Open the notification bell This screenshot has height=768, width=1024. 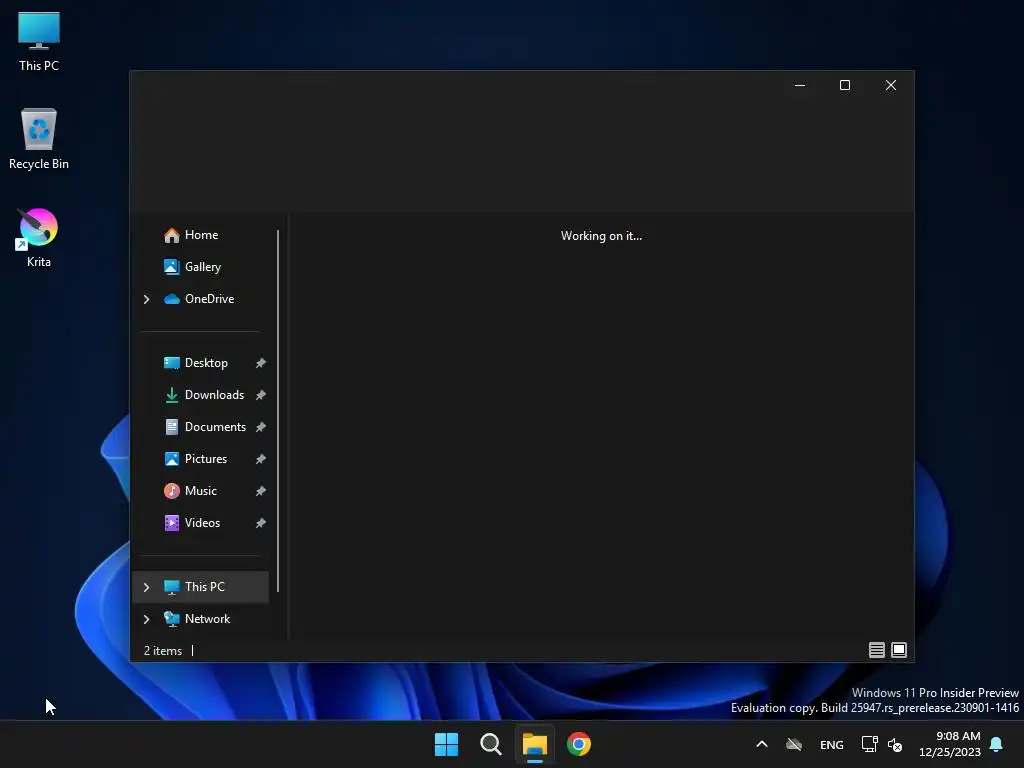997,744
